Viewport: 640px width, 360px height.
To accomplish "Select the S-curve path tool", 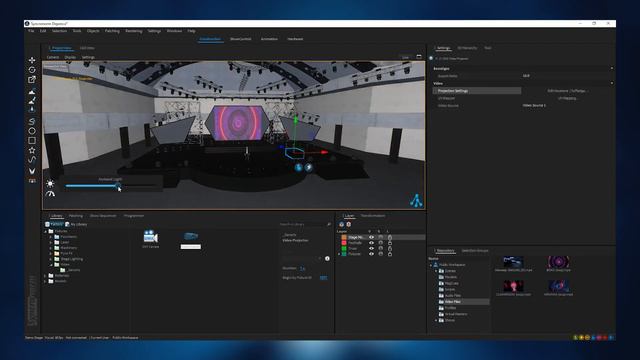I will coord(32,121).
